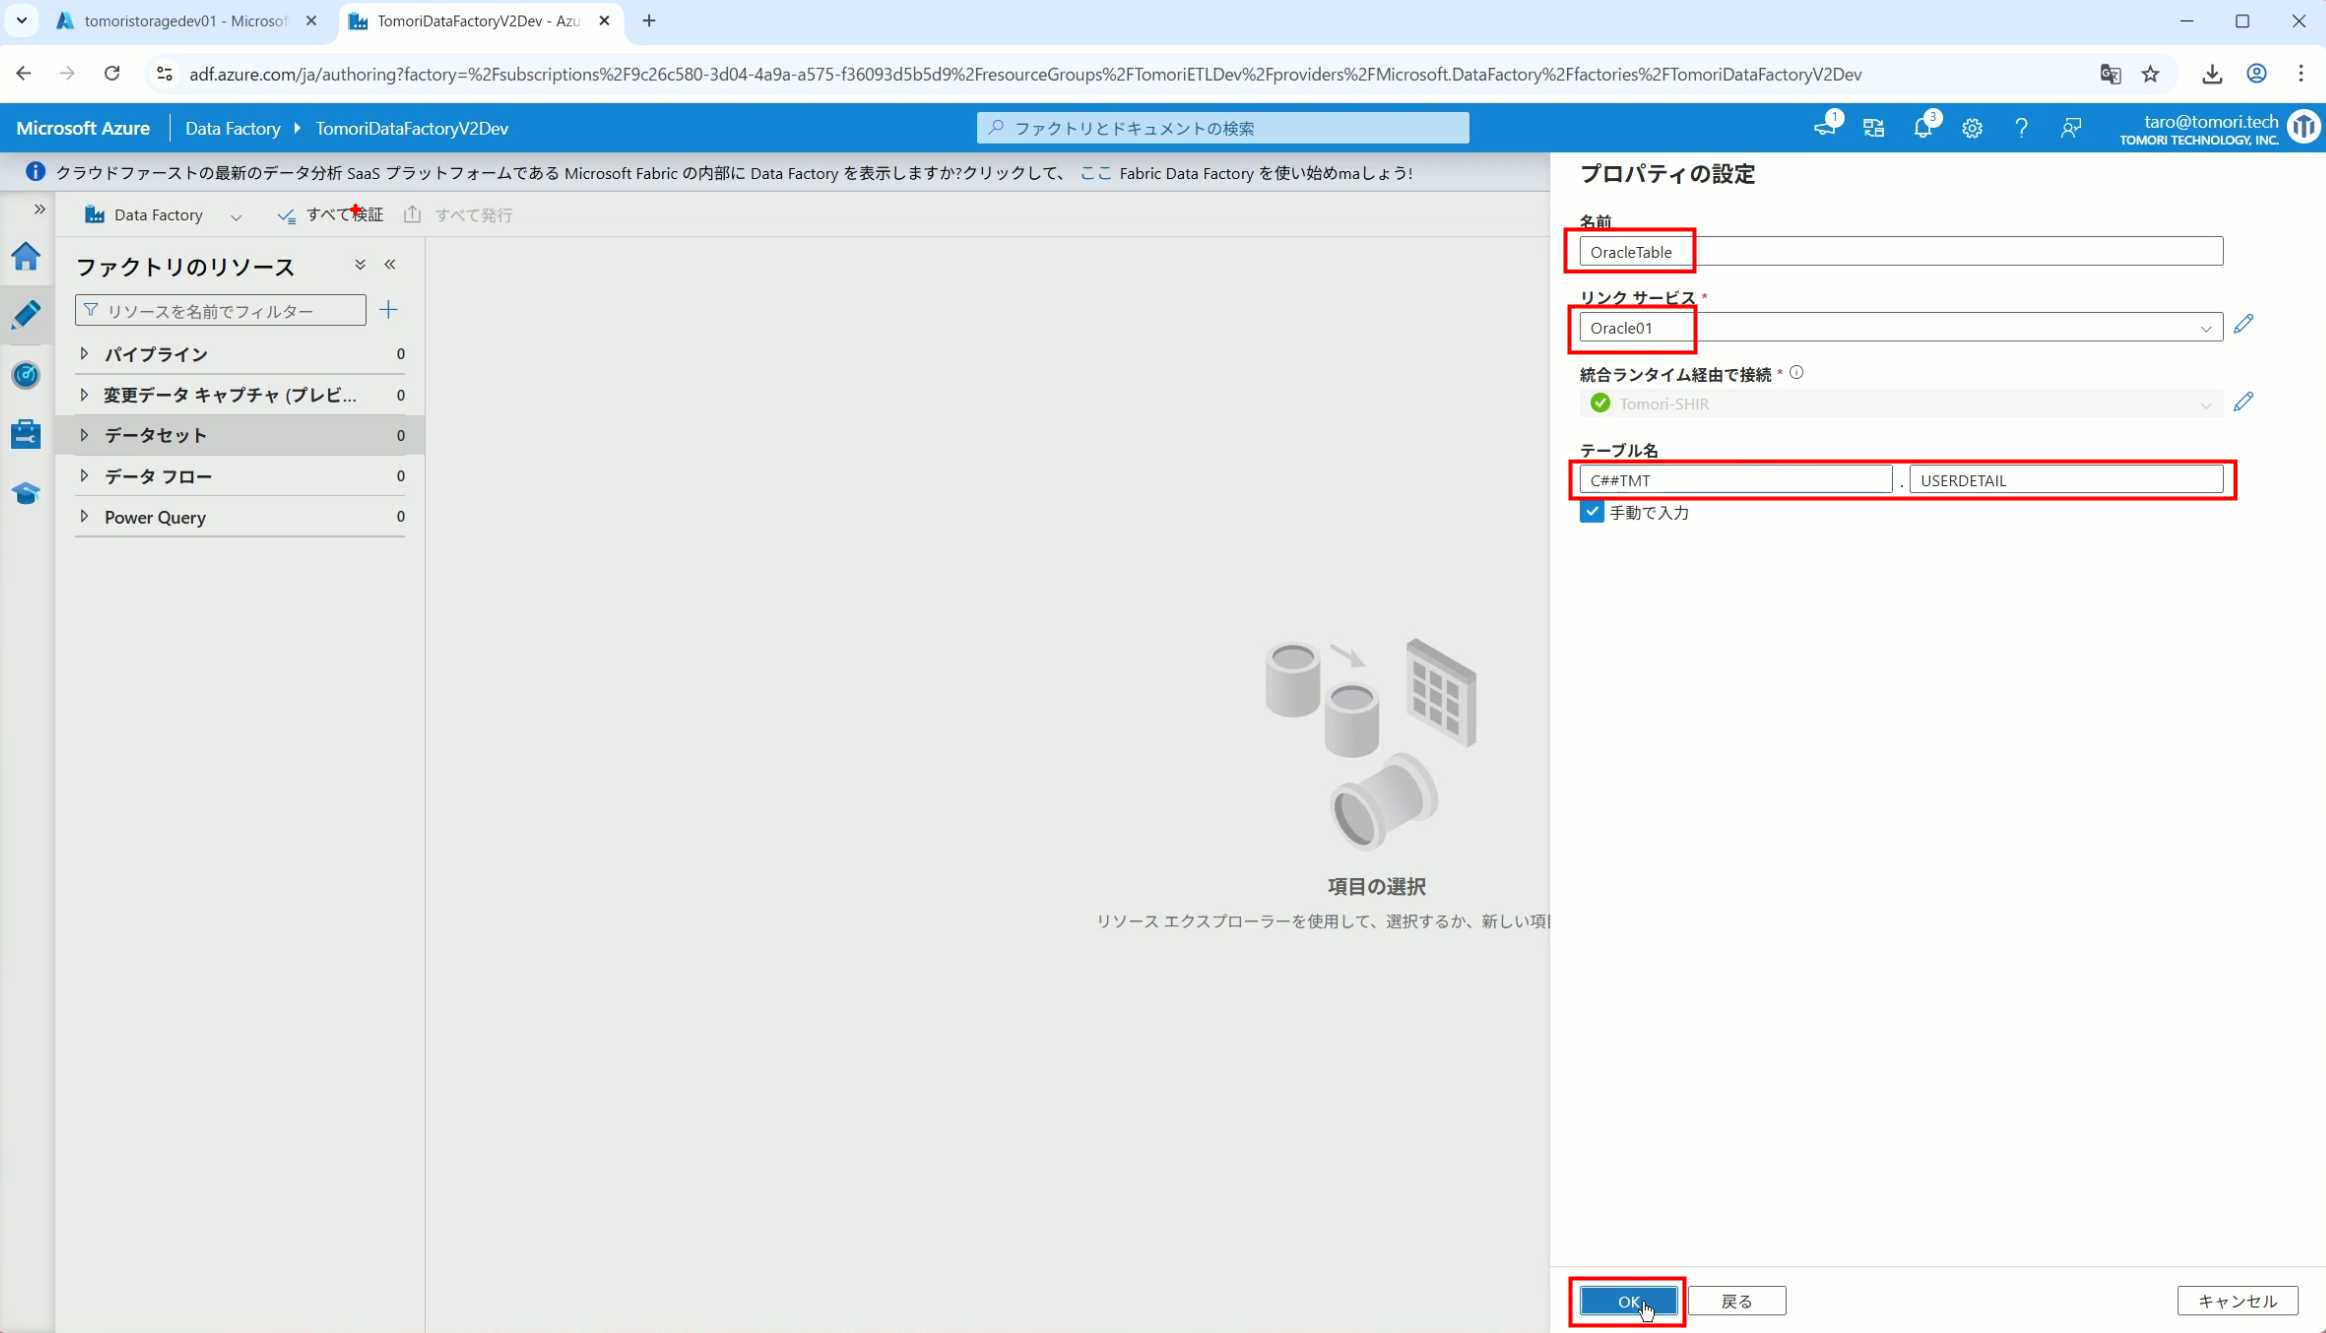Click the OK button
This screenshot has width=2326, height=1333.
[x=1627, y=1301]
